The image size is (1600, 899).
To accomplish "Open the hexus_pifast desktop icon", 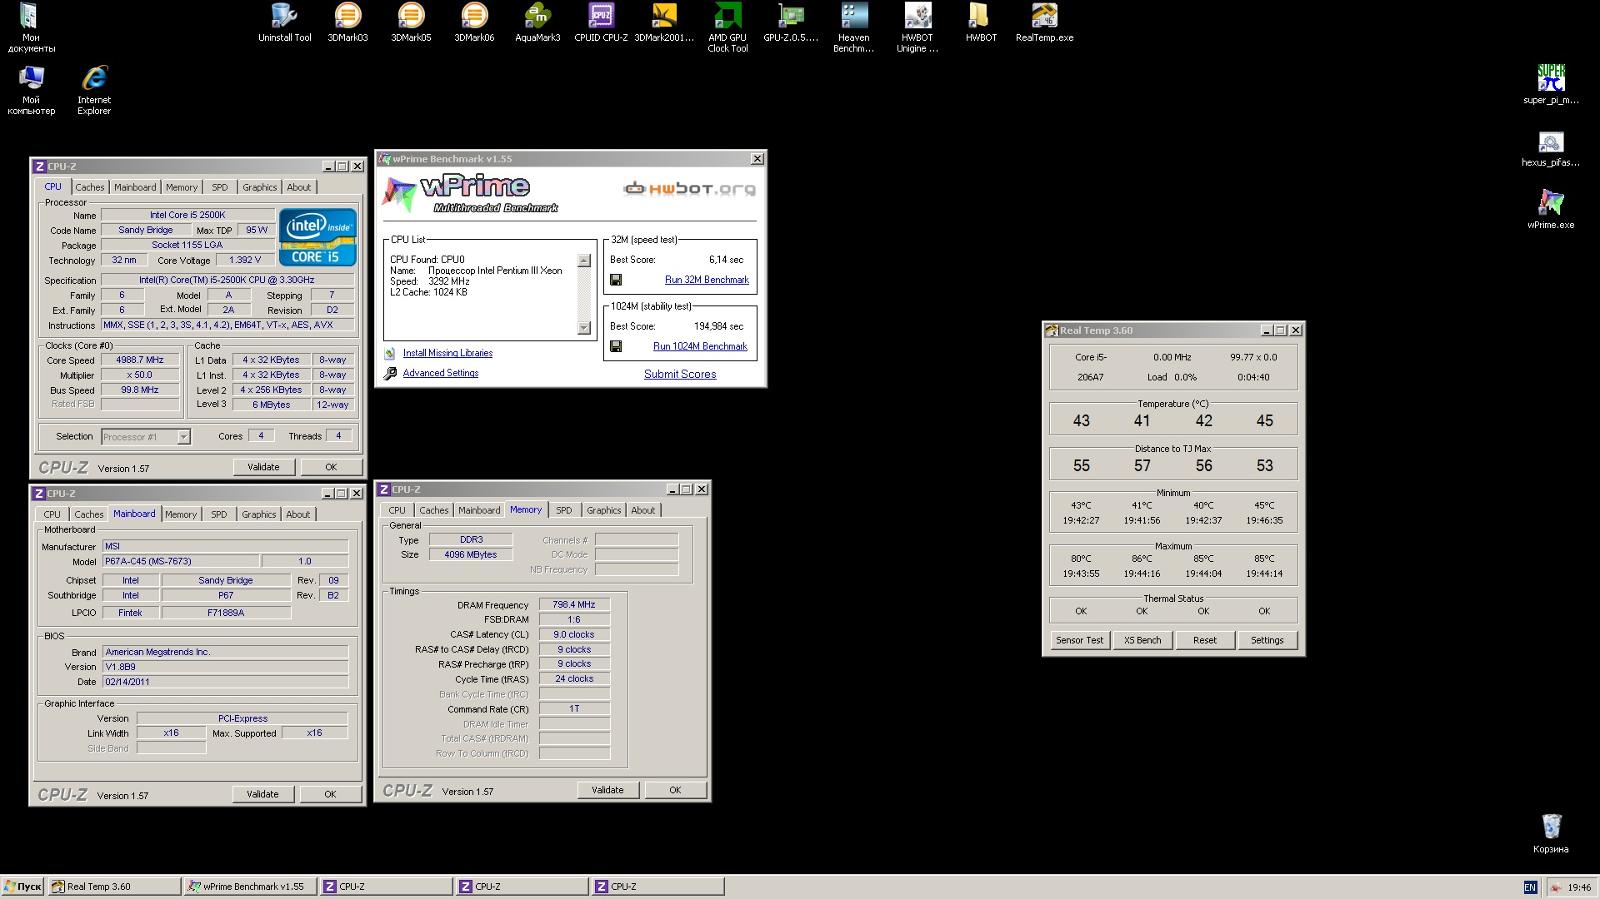I will point(1550,148).
